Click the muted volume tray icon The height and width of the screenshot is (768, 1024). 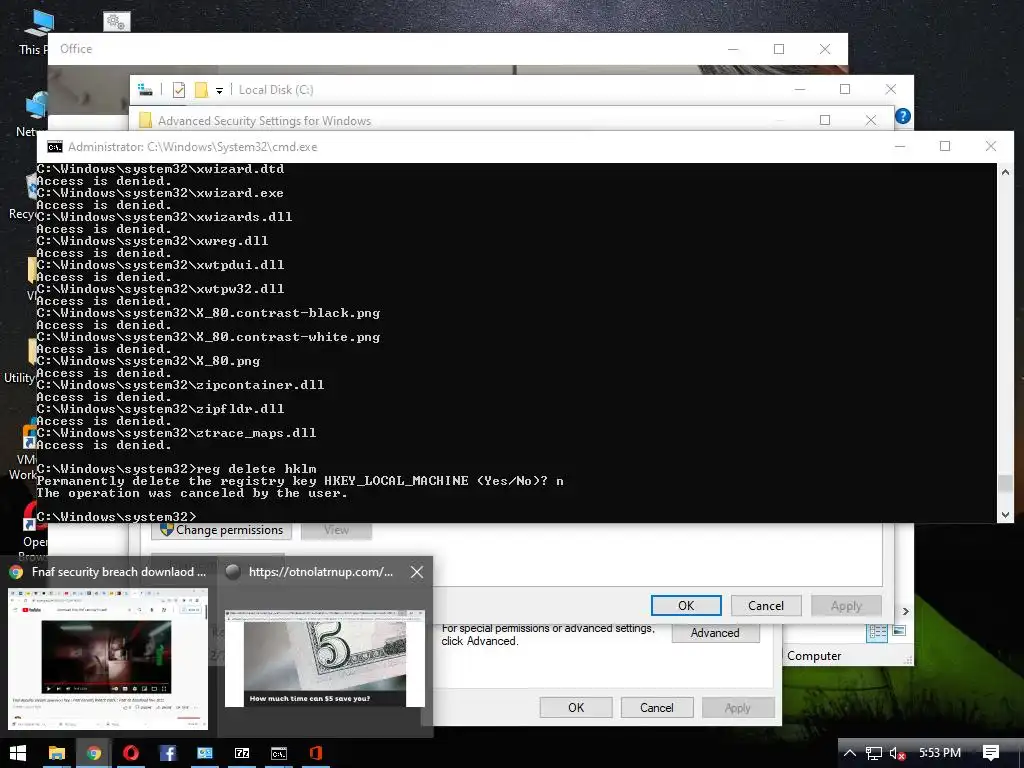[x=897, y=753]
